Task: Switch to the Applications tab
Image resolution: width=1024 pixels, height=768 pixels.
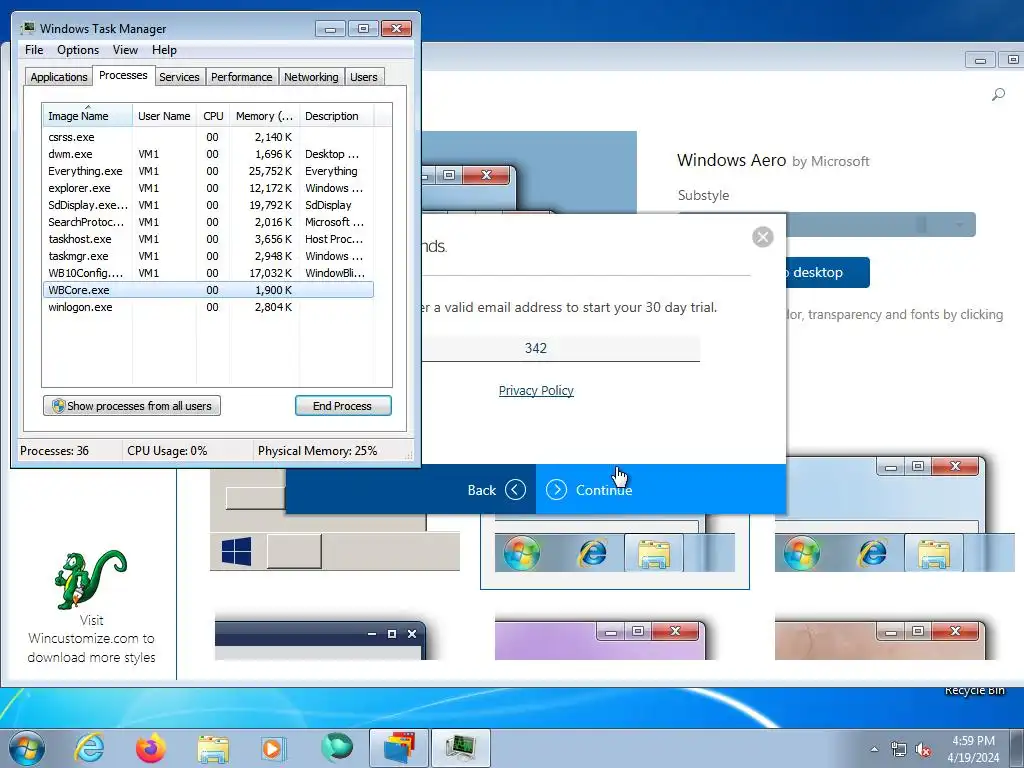Action: point(59,77)
